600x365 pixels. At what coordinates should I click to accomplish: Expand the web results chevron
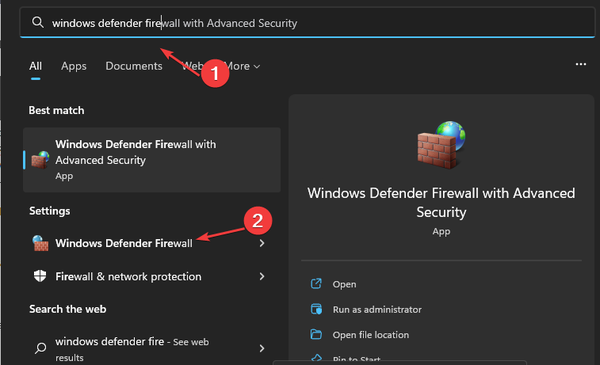pyautogui.click(x=262, y=348)
